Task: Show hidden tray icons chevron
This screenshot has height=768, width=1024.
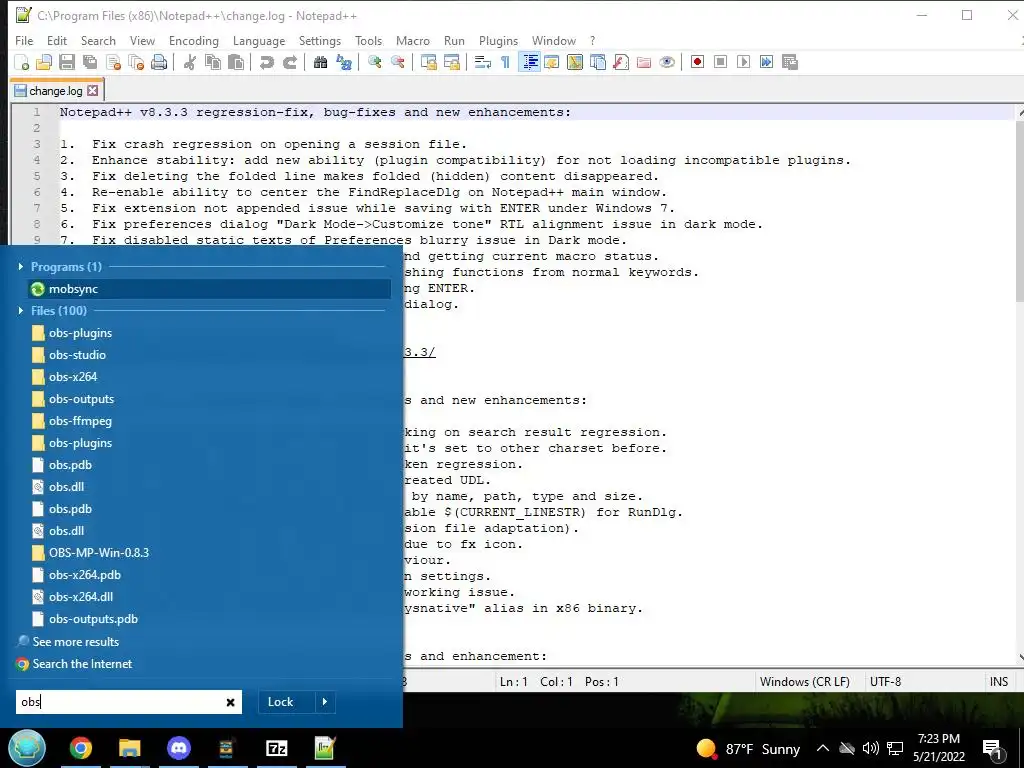Action: click(x=823, y=748)
